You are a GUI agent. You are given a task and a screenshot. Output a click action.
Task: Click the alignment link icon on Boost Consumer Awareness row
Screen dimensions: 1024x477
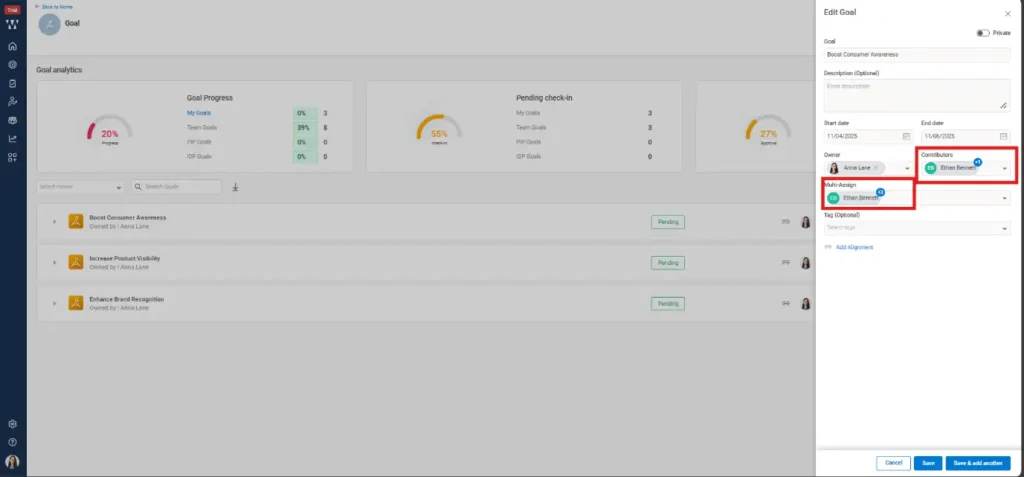click(x=786, y=222)
